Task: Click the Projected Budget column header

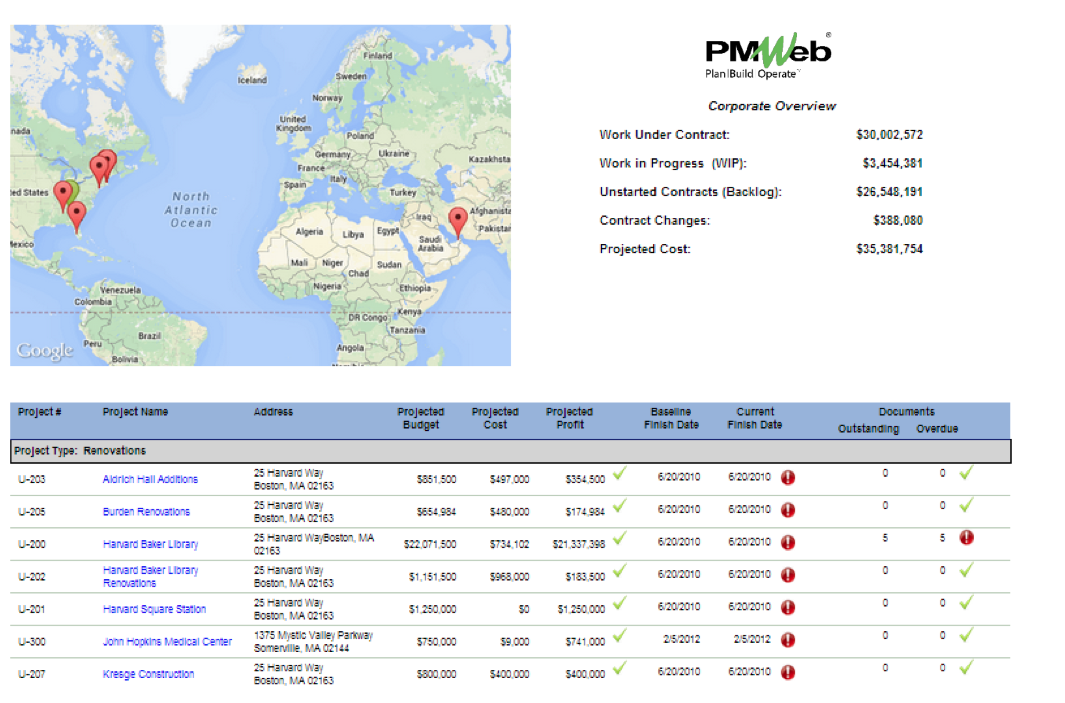Action: (420, 418)
